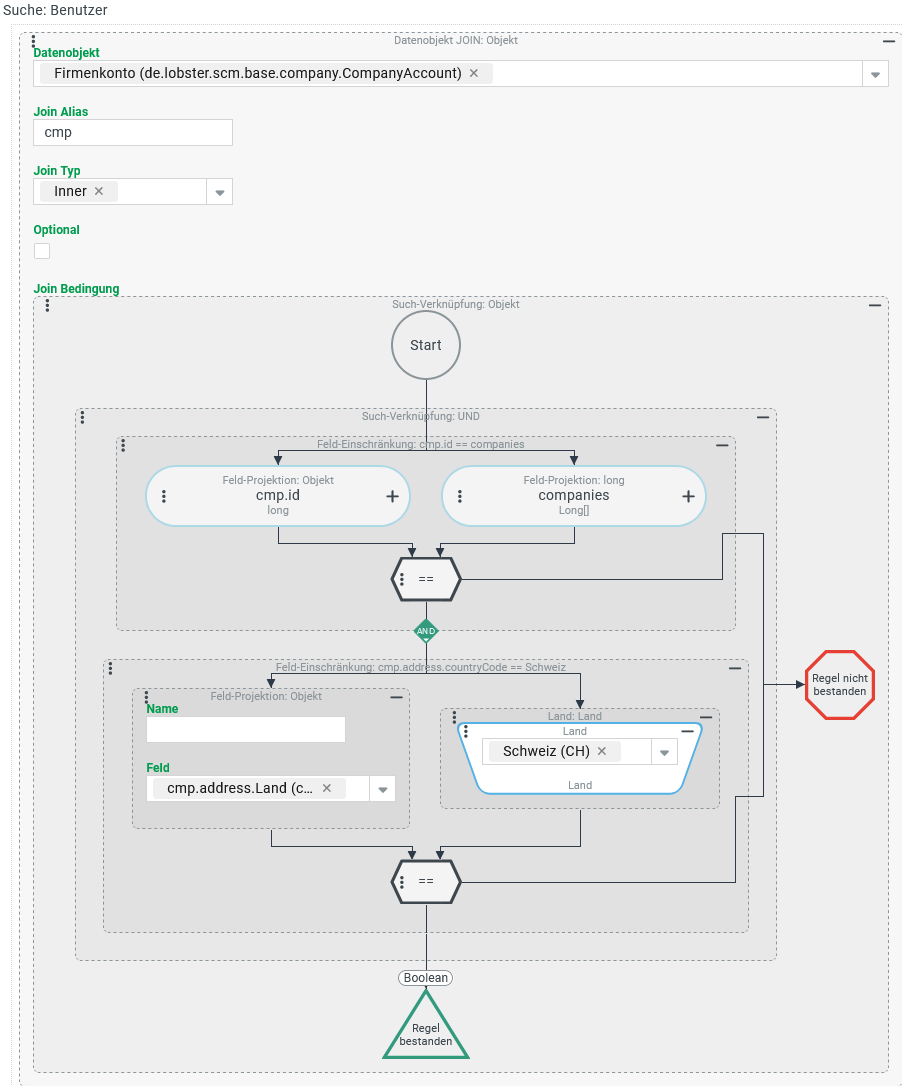Click the green AND diamond connector
902x1086 pixels.
pos(426,631)
